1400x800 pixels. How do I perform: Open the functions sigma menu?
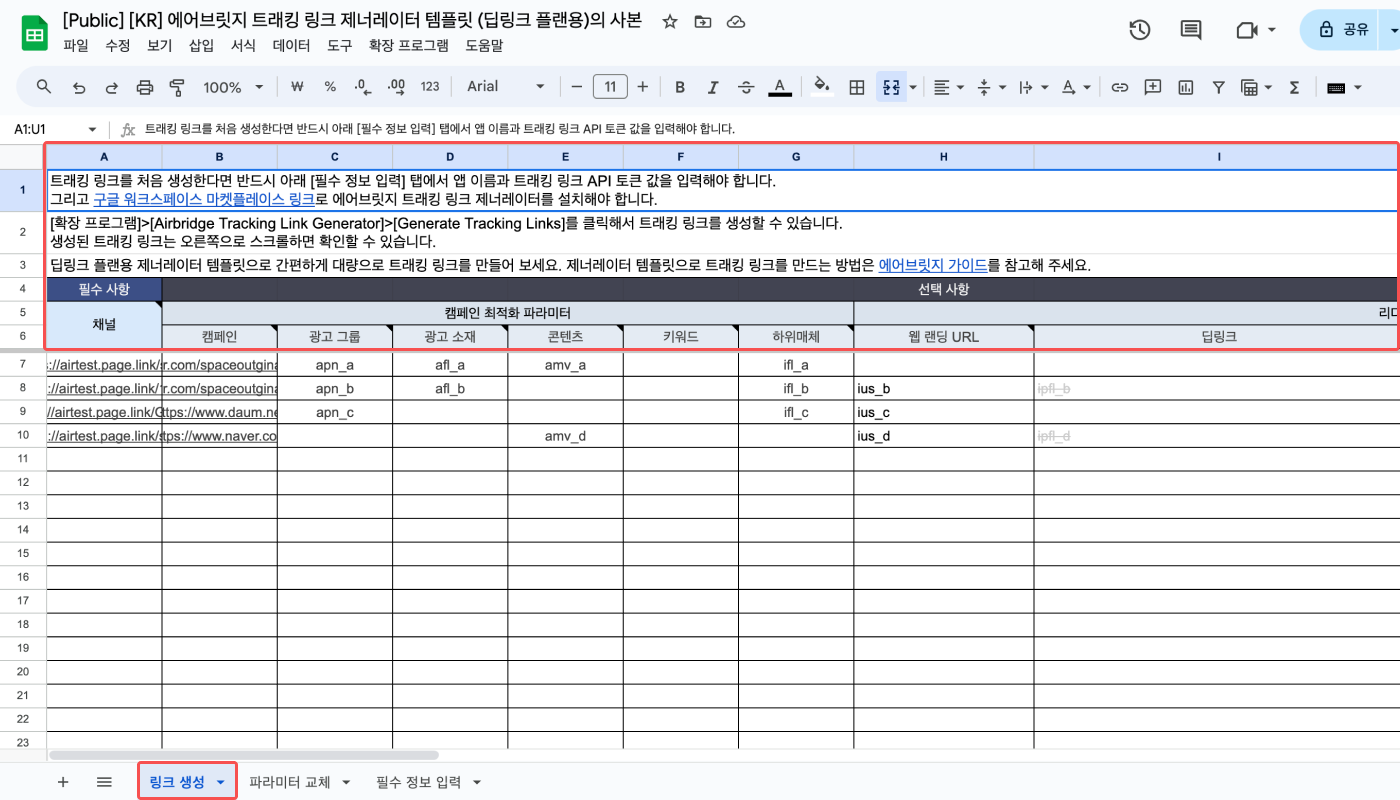pyautogui.click(x=1294, y=87)
